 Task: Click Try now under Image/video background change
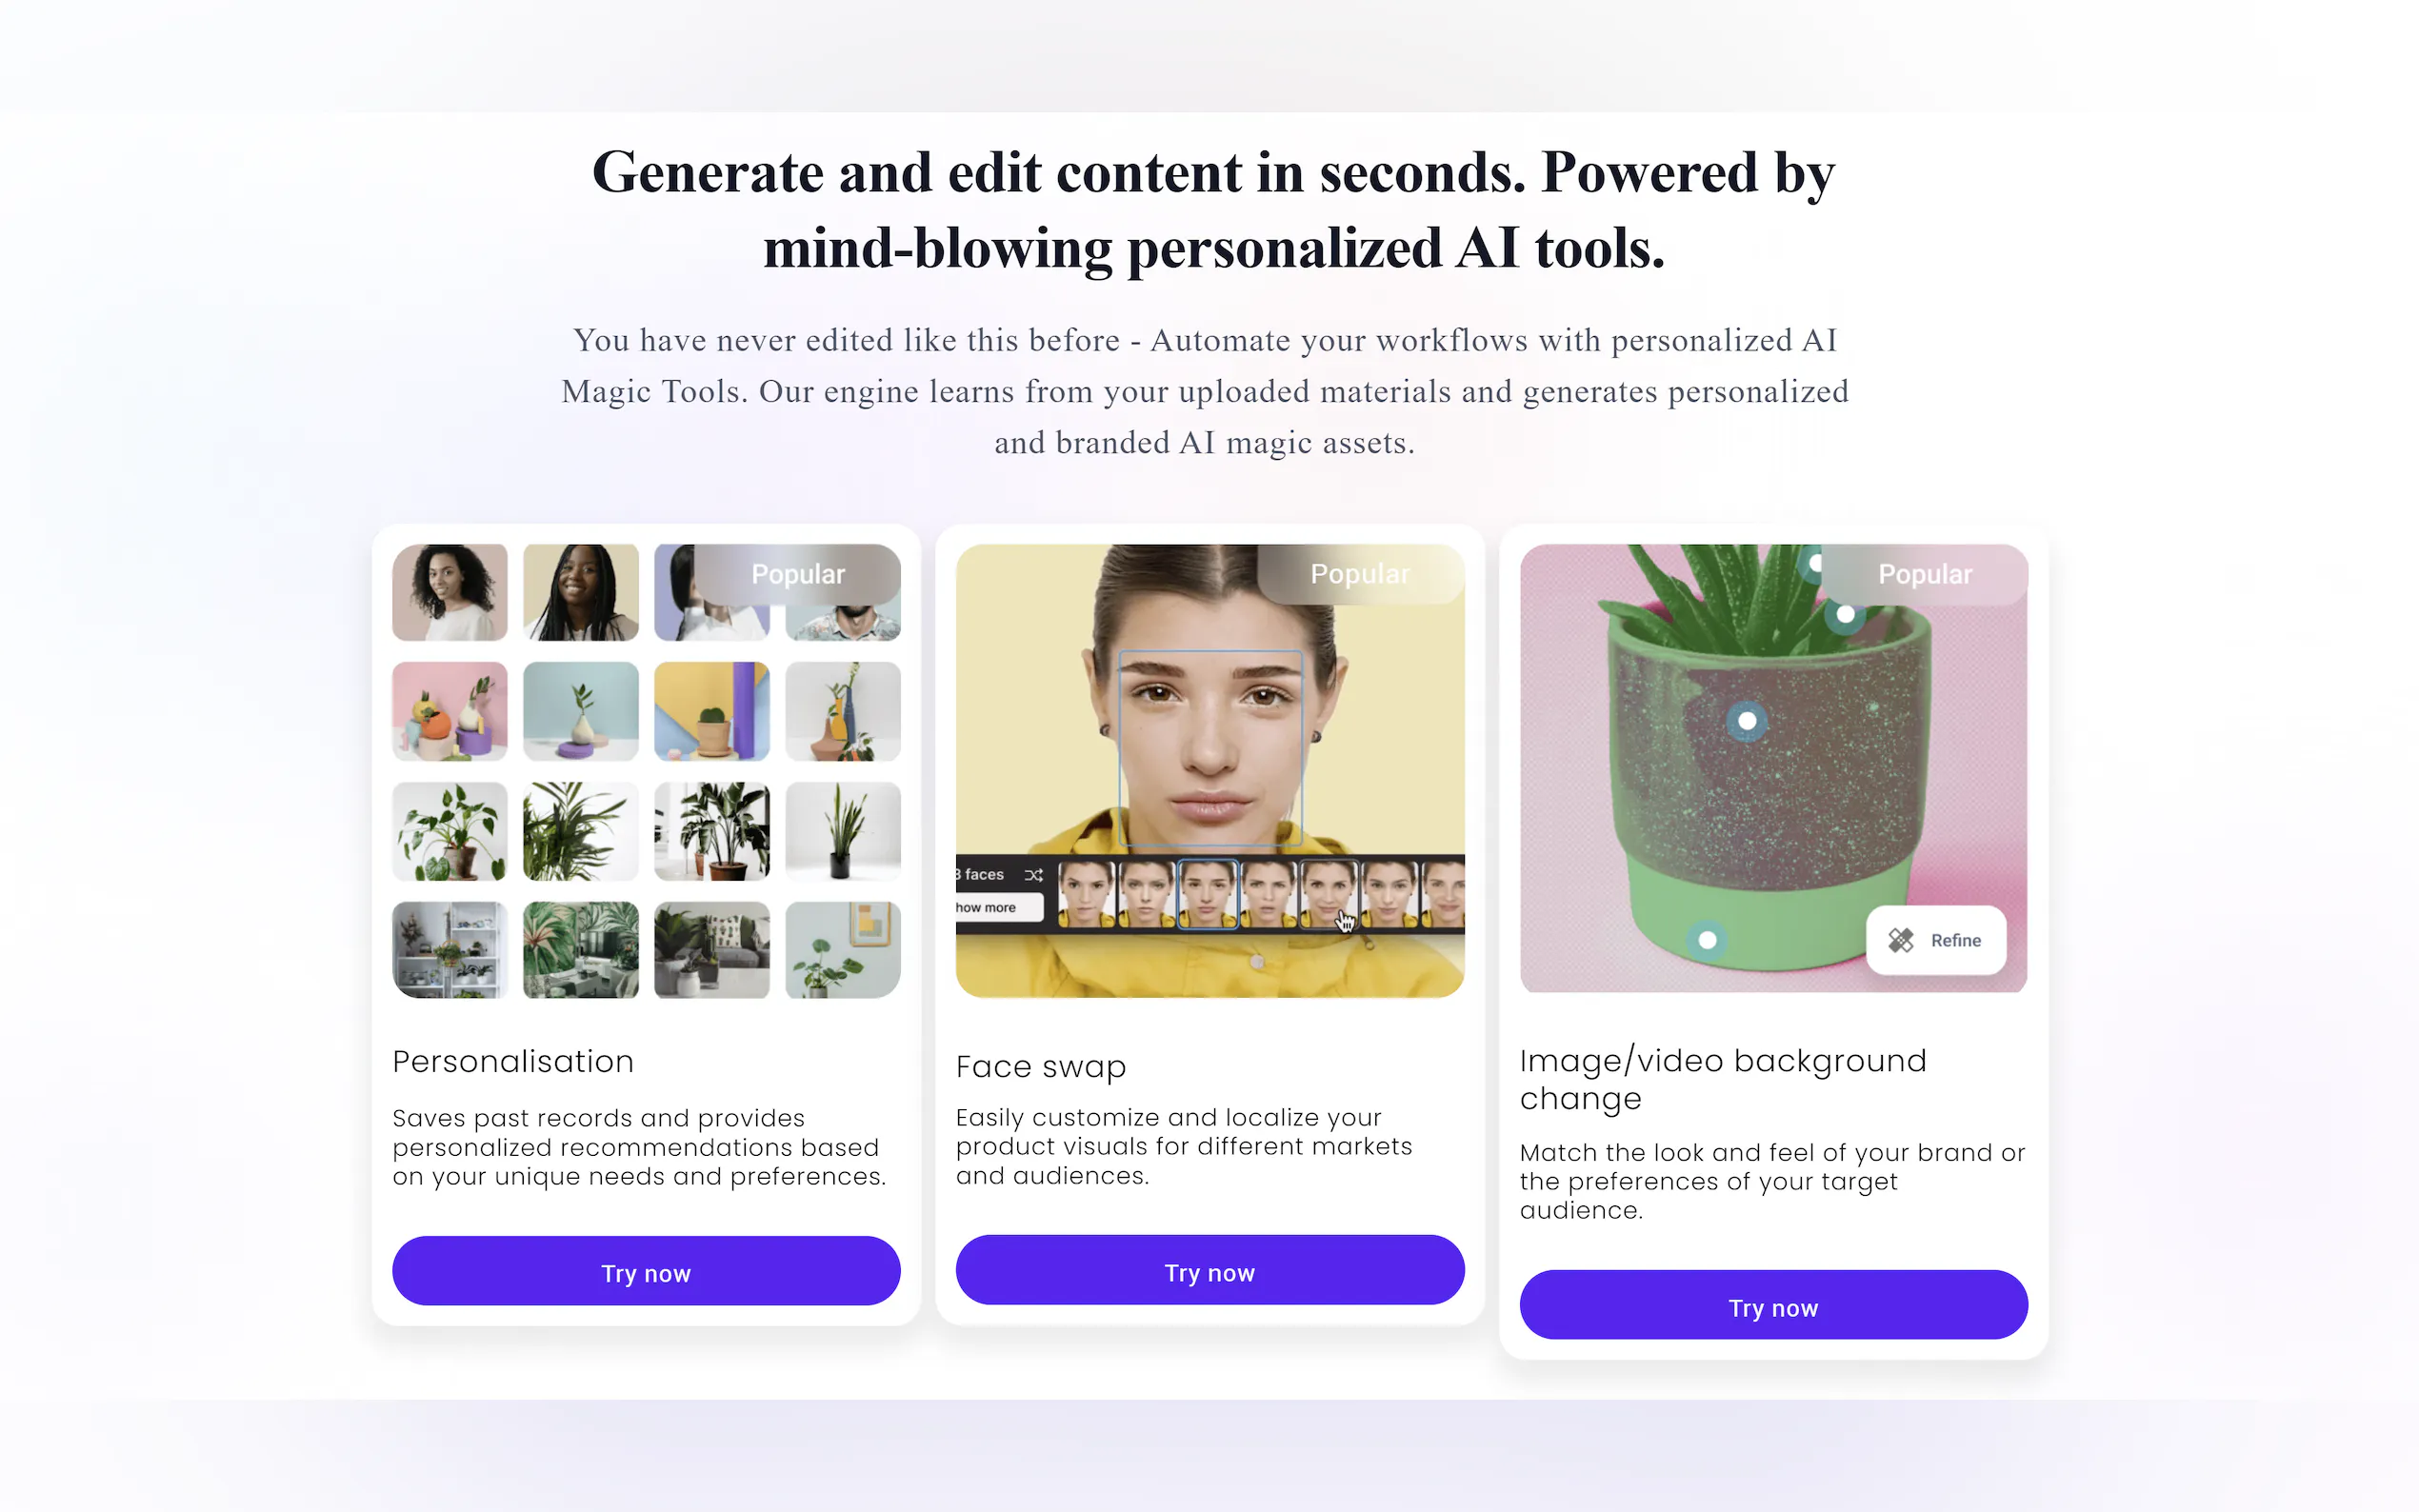pos(1773,1305)
